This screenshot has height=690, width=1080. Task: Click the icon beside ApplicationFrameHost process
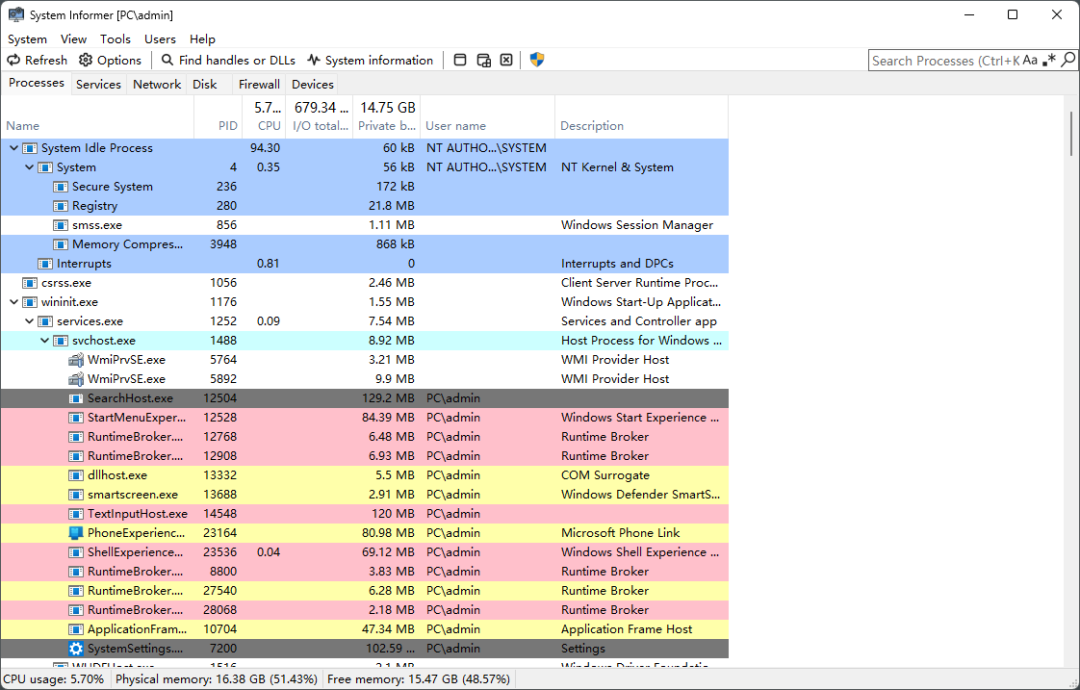pos(76,629)
